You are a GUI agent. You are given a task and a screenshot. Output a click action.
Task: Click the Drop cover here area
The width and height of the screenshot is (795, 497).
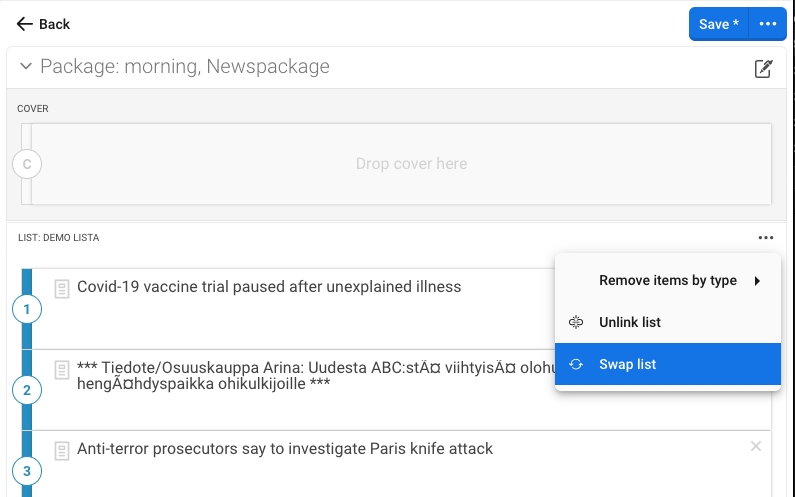point(411,164)
